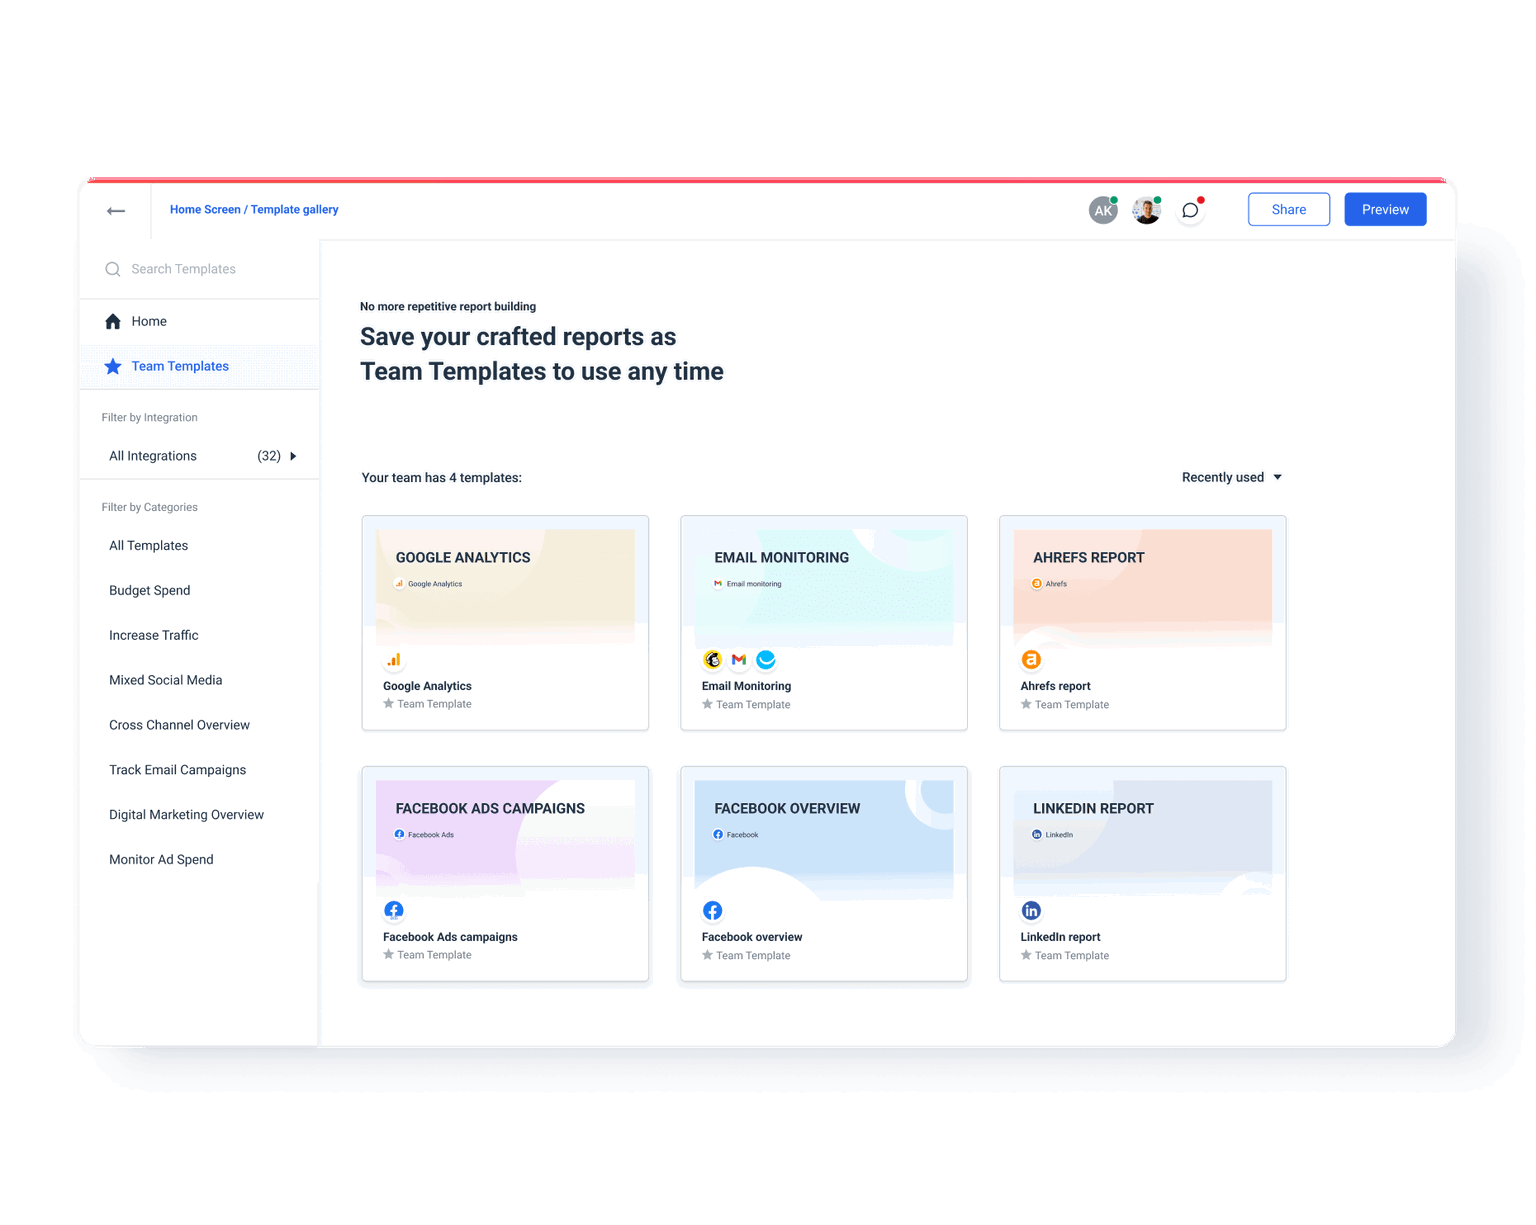
Task: Switch to Team Templates in the sidebar
Action: click(180, 366)
